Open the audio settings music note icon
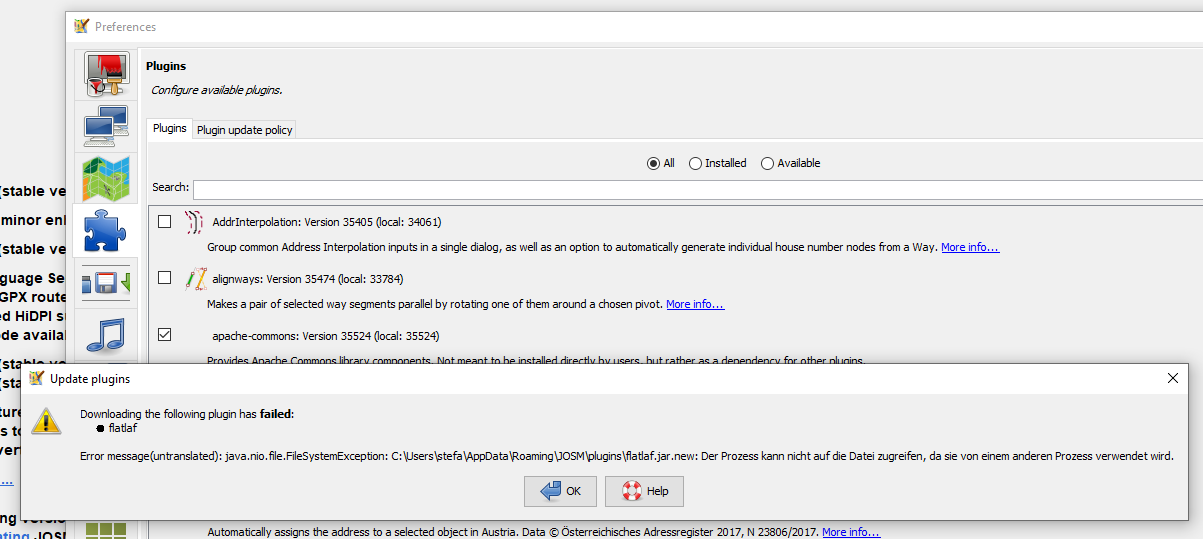The height and width of the screenshot is (539, 1203). click(x=105, y=333)
